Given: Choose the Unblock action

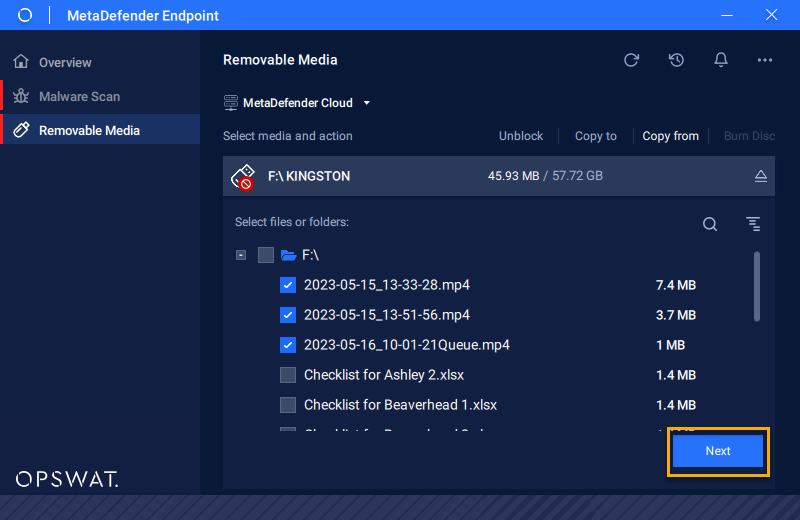Looking at the screenshot, I should click(x=520, y=136).
